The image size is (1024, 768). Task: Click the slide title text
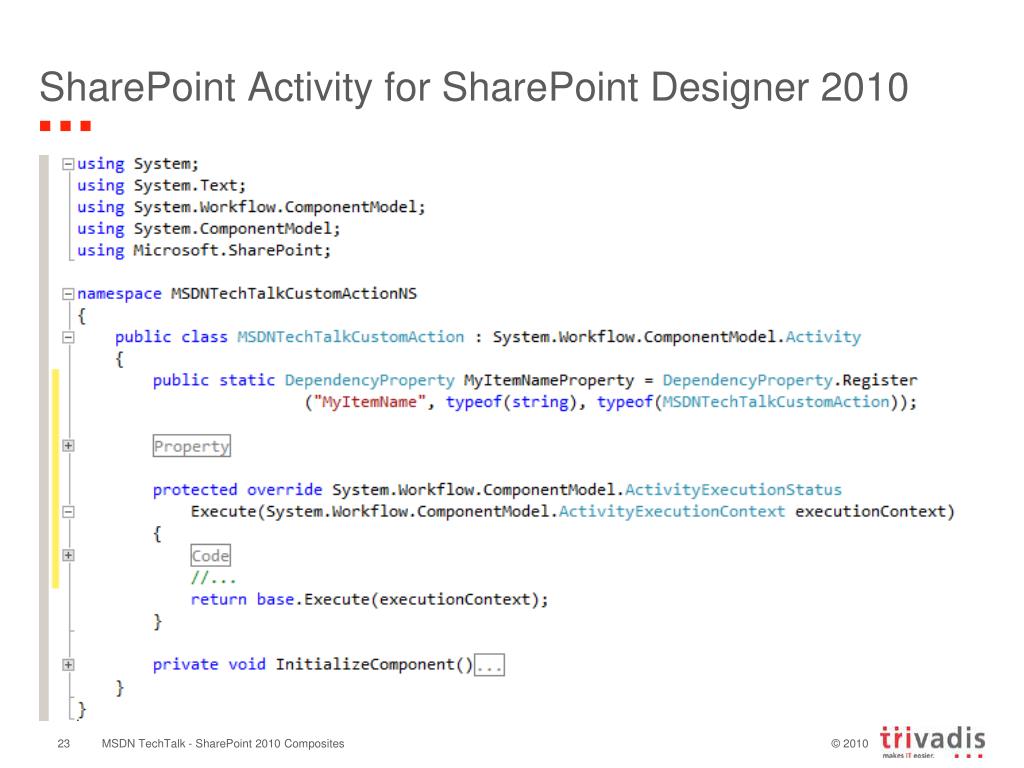point(474,88)
